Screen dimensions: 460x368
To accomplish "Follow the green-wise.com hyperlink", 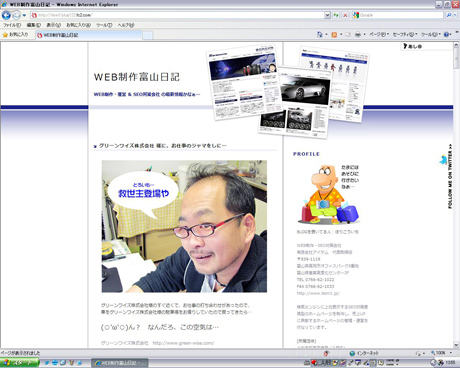I will pyautogui.click(x=183, y=343).
